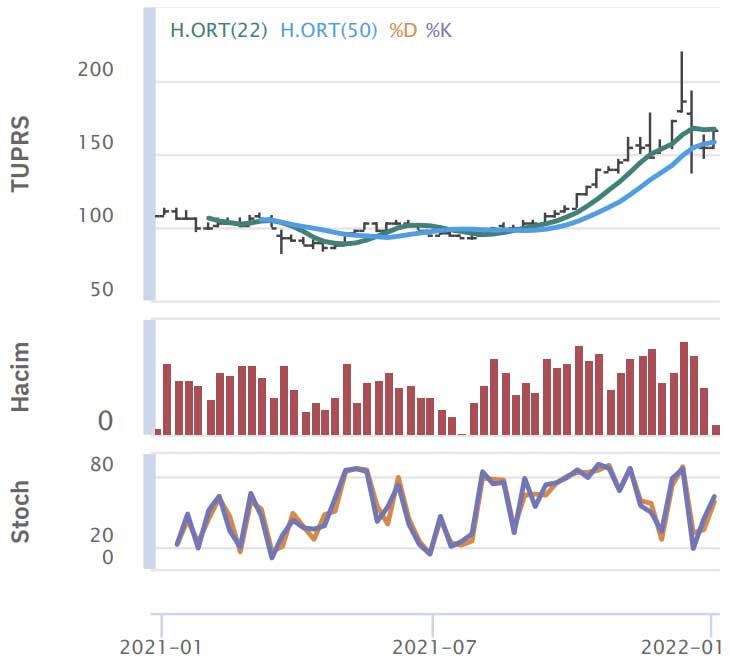
Task: Click the %K legend label
Action: (439, 31)
